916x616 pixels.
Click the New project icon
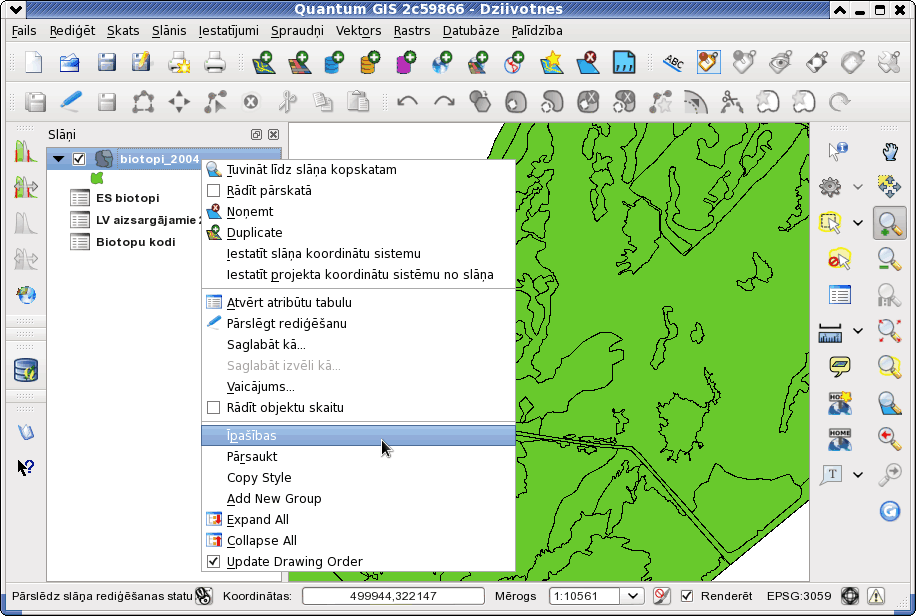[x=33, y=63]
